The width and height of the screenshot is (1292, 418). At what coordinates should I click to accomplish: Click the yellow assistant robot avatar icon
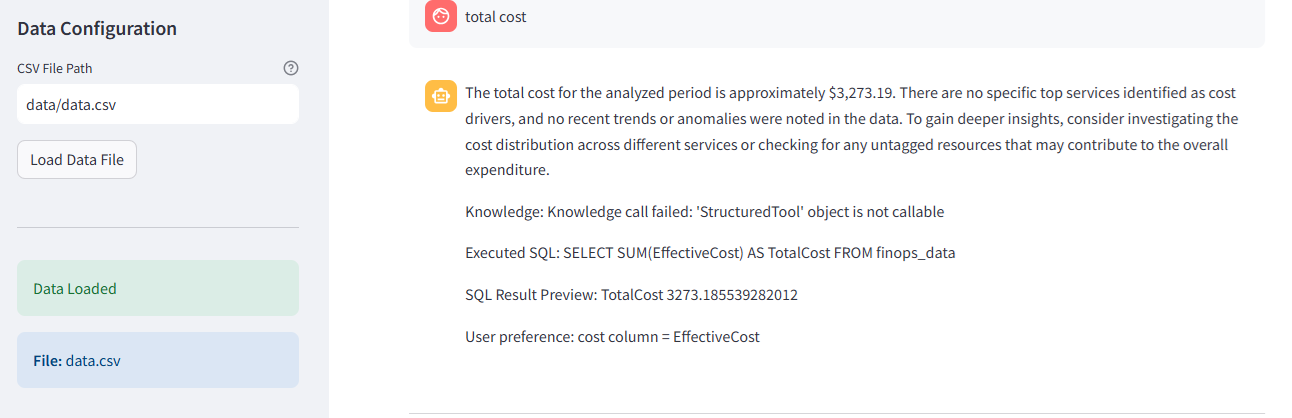tap(440, 96)
